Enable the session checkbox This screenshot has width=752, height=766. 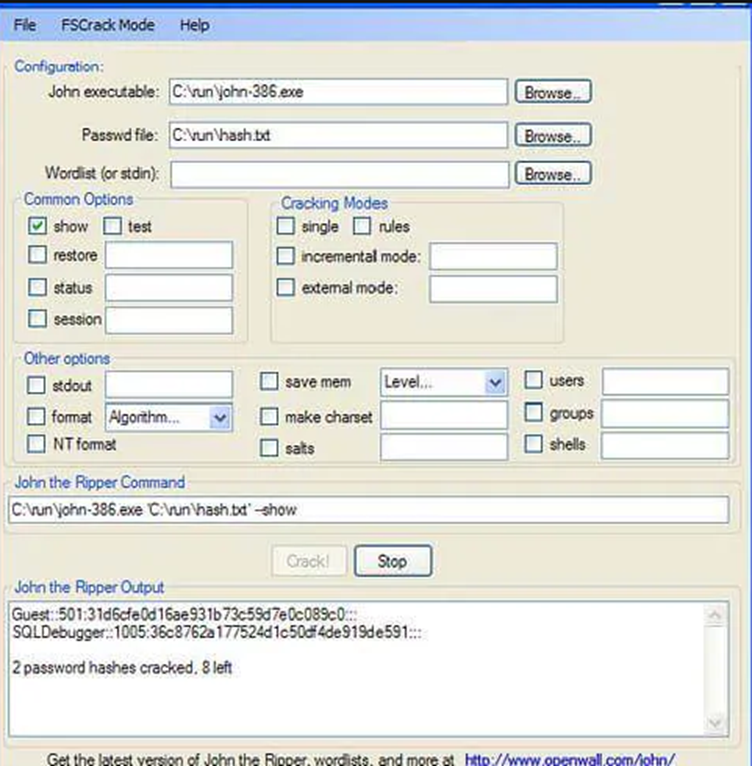(38, 319)
